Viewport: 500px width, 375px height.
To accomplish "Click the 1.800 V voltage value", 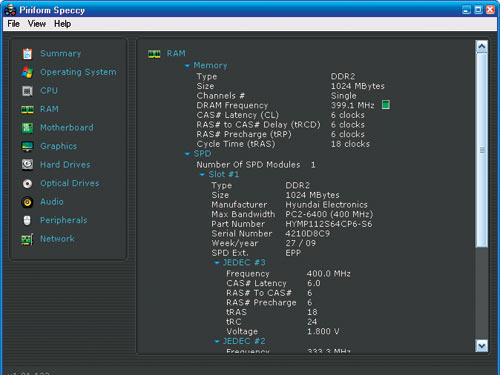I will coord(323,332).
